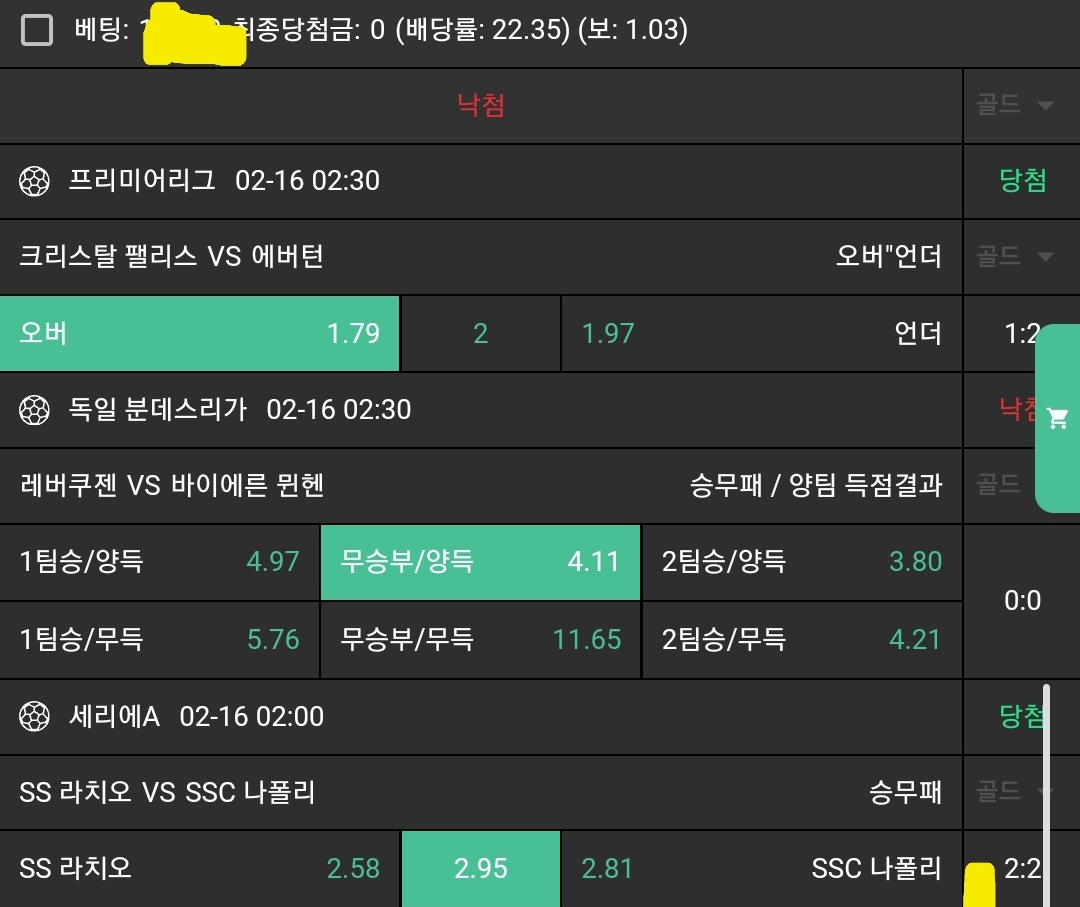Open the 골드 dropdown in the 낙첨 row
The image size is (1080, 907).
[1016, 106]
